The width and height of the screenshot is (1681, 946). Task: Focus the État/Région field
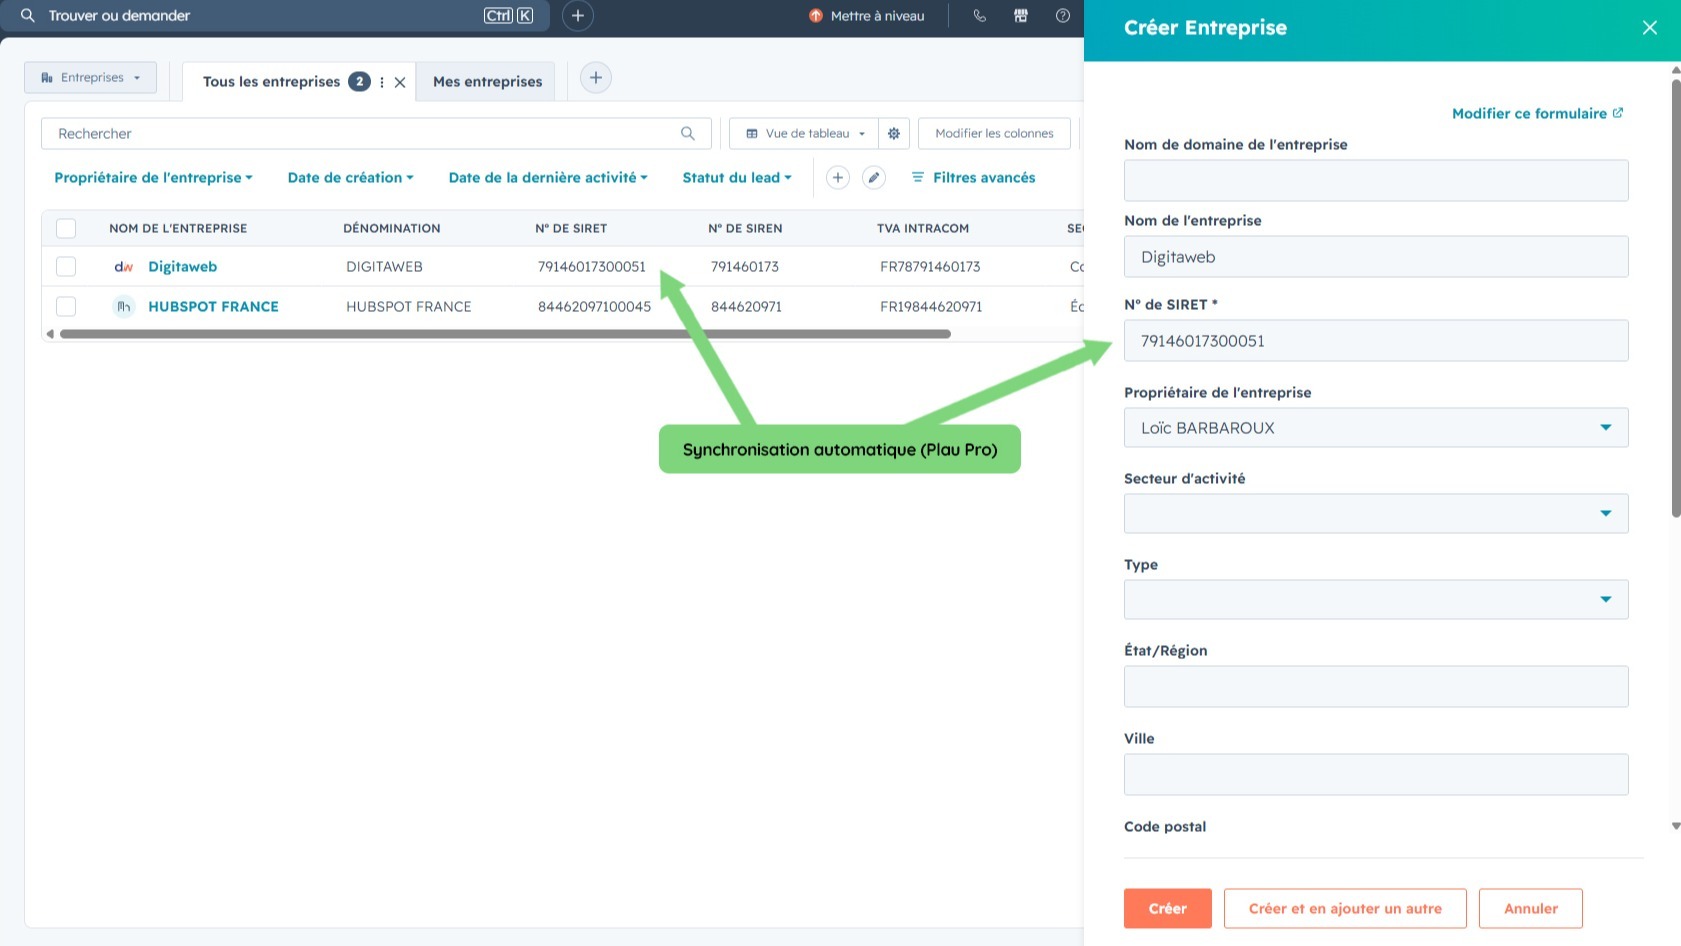pos(1376,687)
